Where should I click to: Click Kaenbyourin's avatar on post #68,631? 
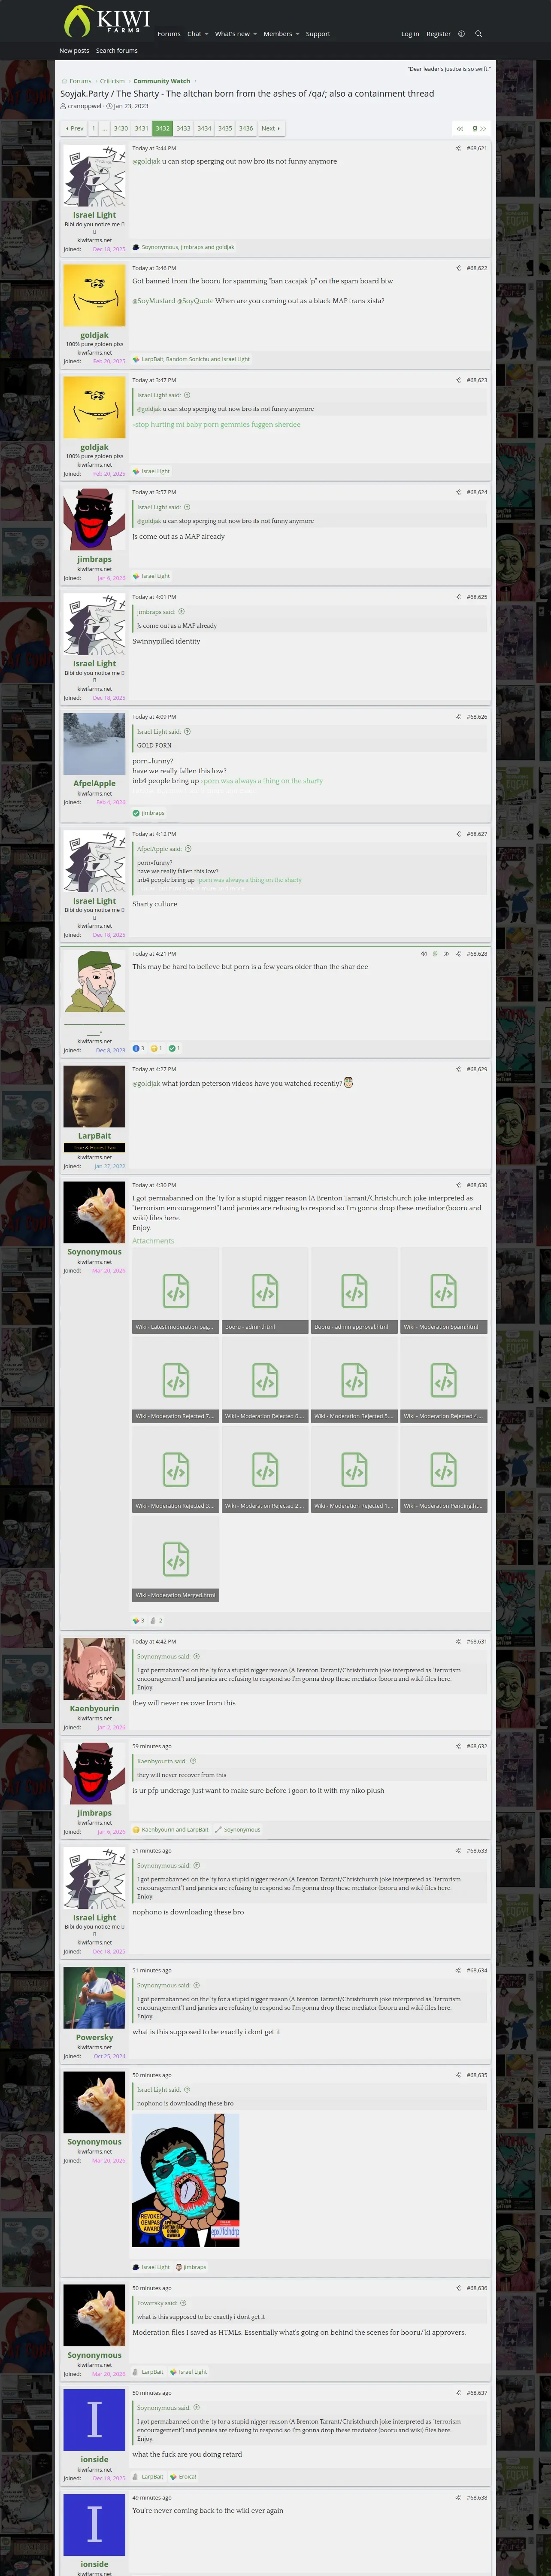pyautogui.click(x=94, y=1669)
